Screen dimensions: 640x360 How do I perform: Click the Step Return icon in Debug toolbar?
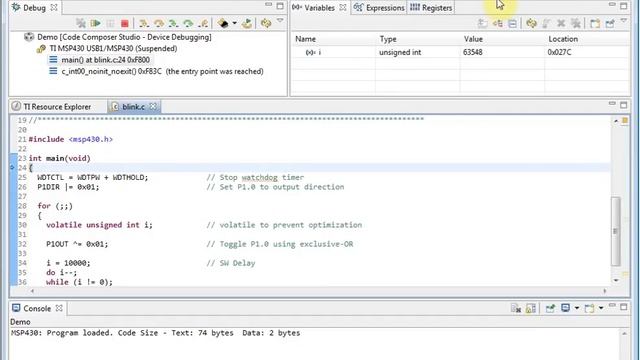pos(203,23)
